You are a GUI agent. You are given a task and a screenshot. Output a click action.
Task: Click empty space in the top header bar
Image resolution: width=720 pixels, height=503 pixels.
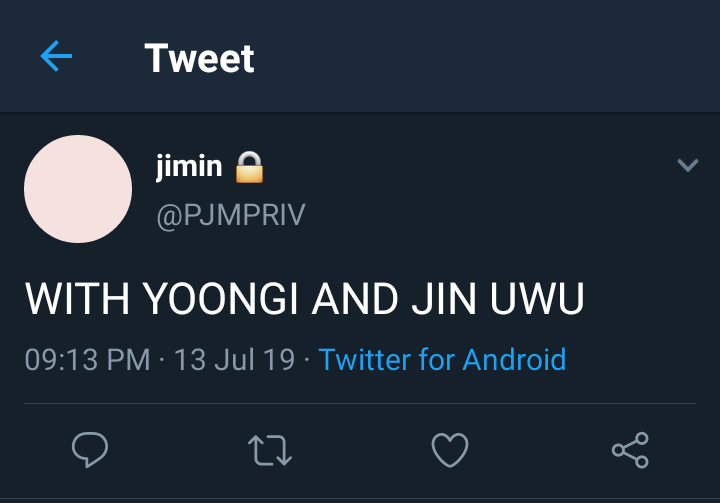tap(482, 56)
